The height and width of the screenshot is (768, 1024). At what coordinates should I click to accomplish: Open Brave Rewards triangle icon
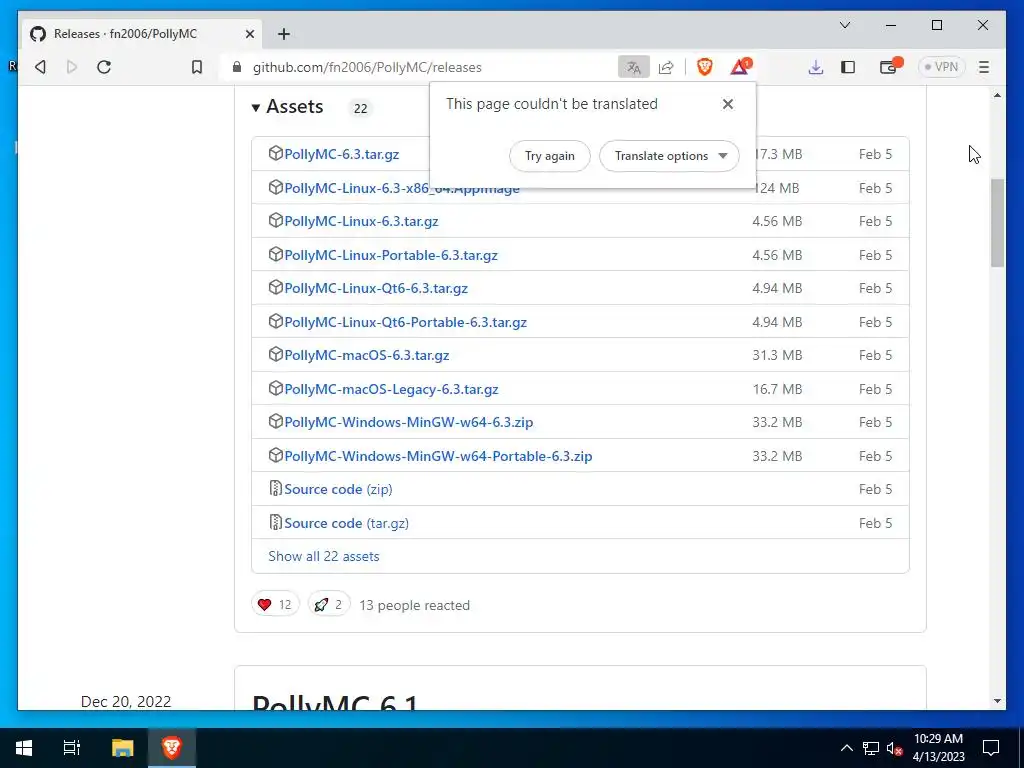741,67
